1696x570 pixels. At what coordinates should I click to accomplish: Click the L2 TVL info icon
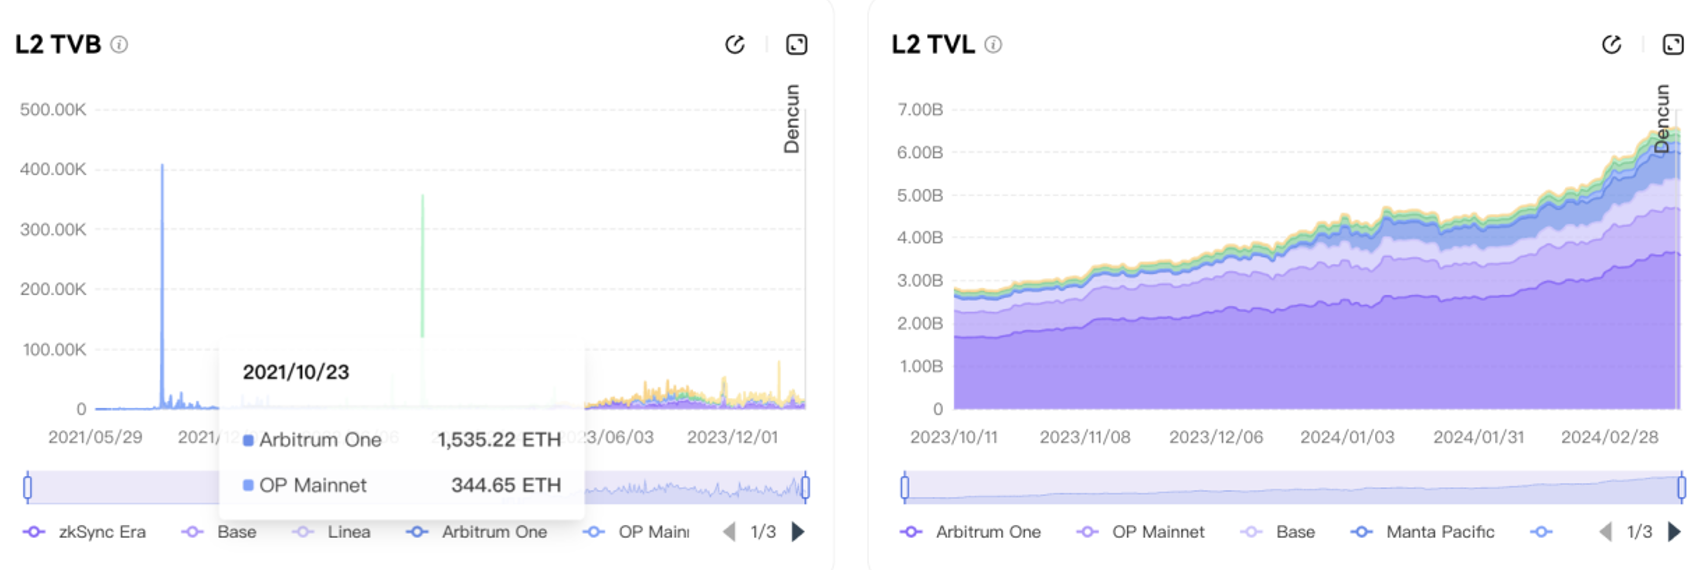tap(993, 44)
